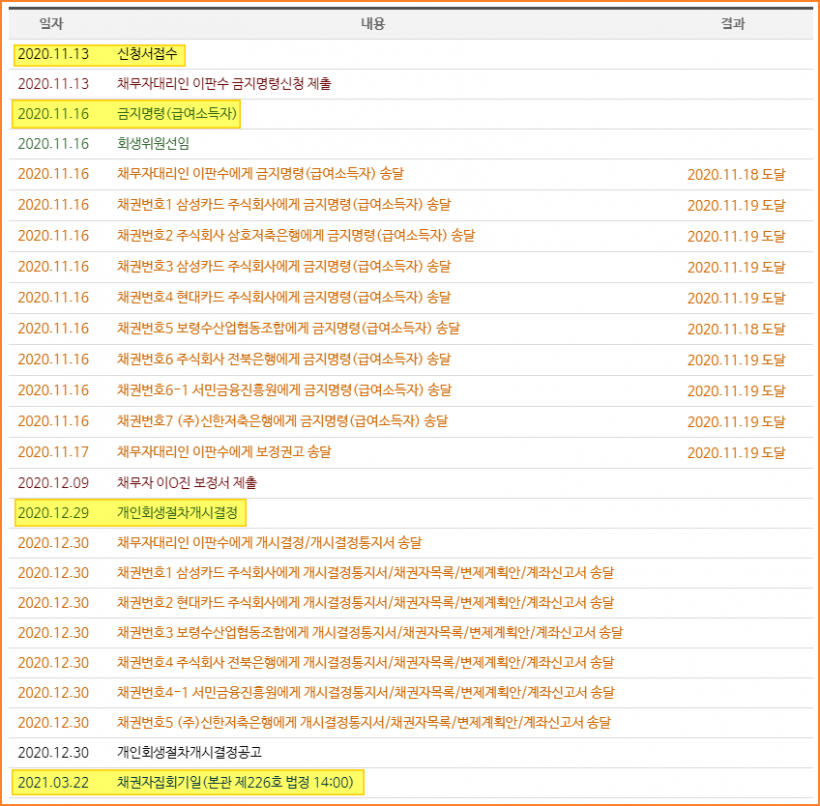Click the '결과' column header
This screenshot has height=806, width=820.
point(733,24)
